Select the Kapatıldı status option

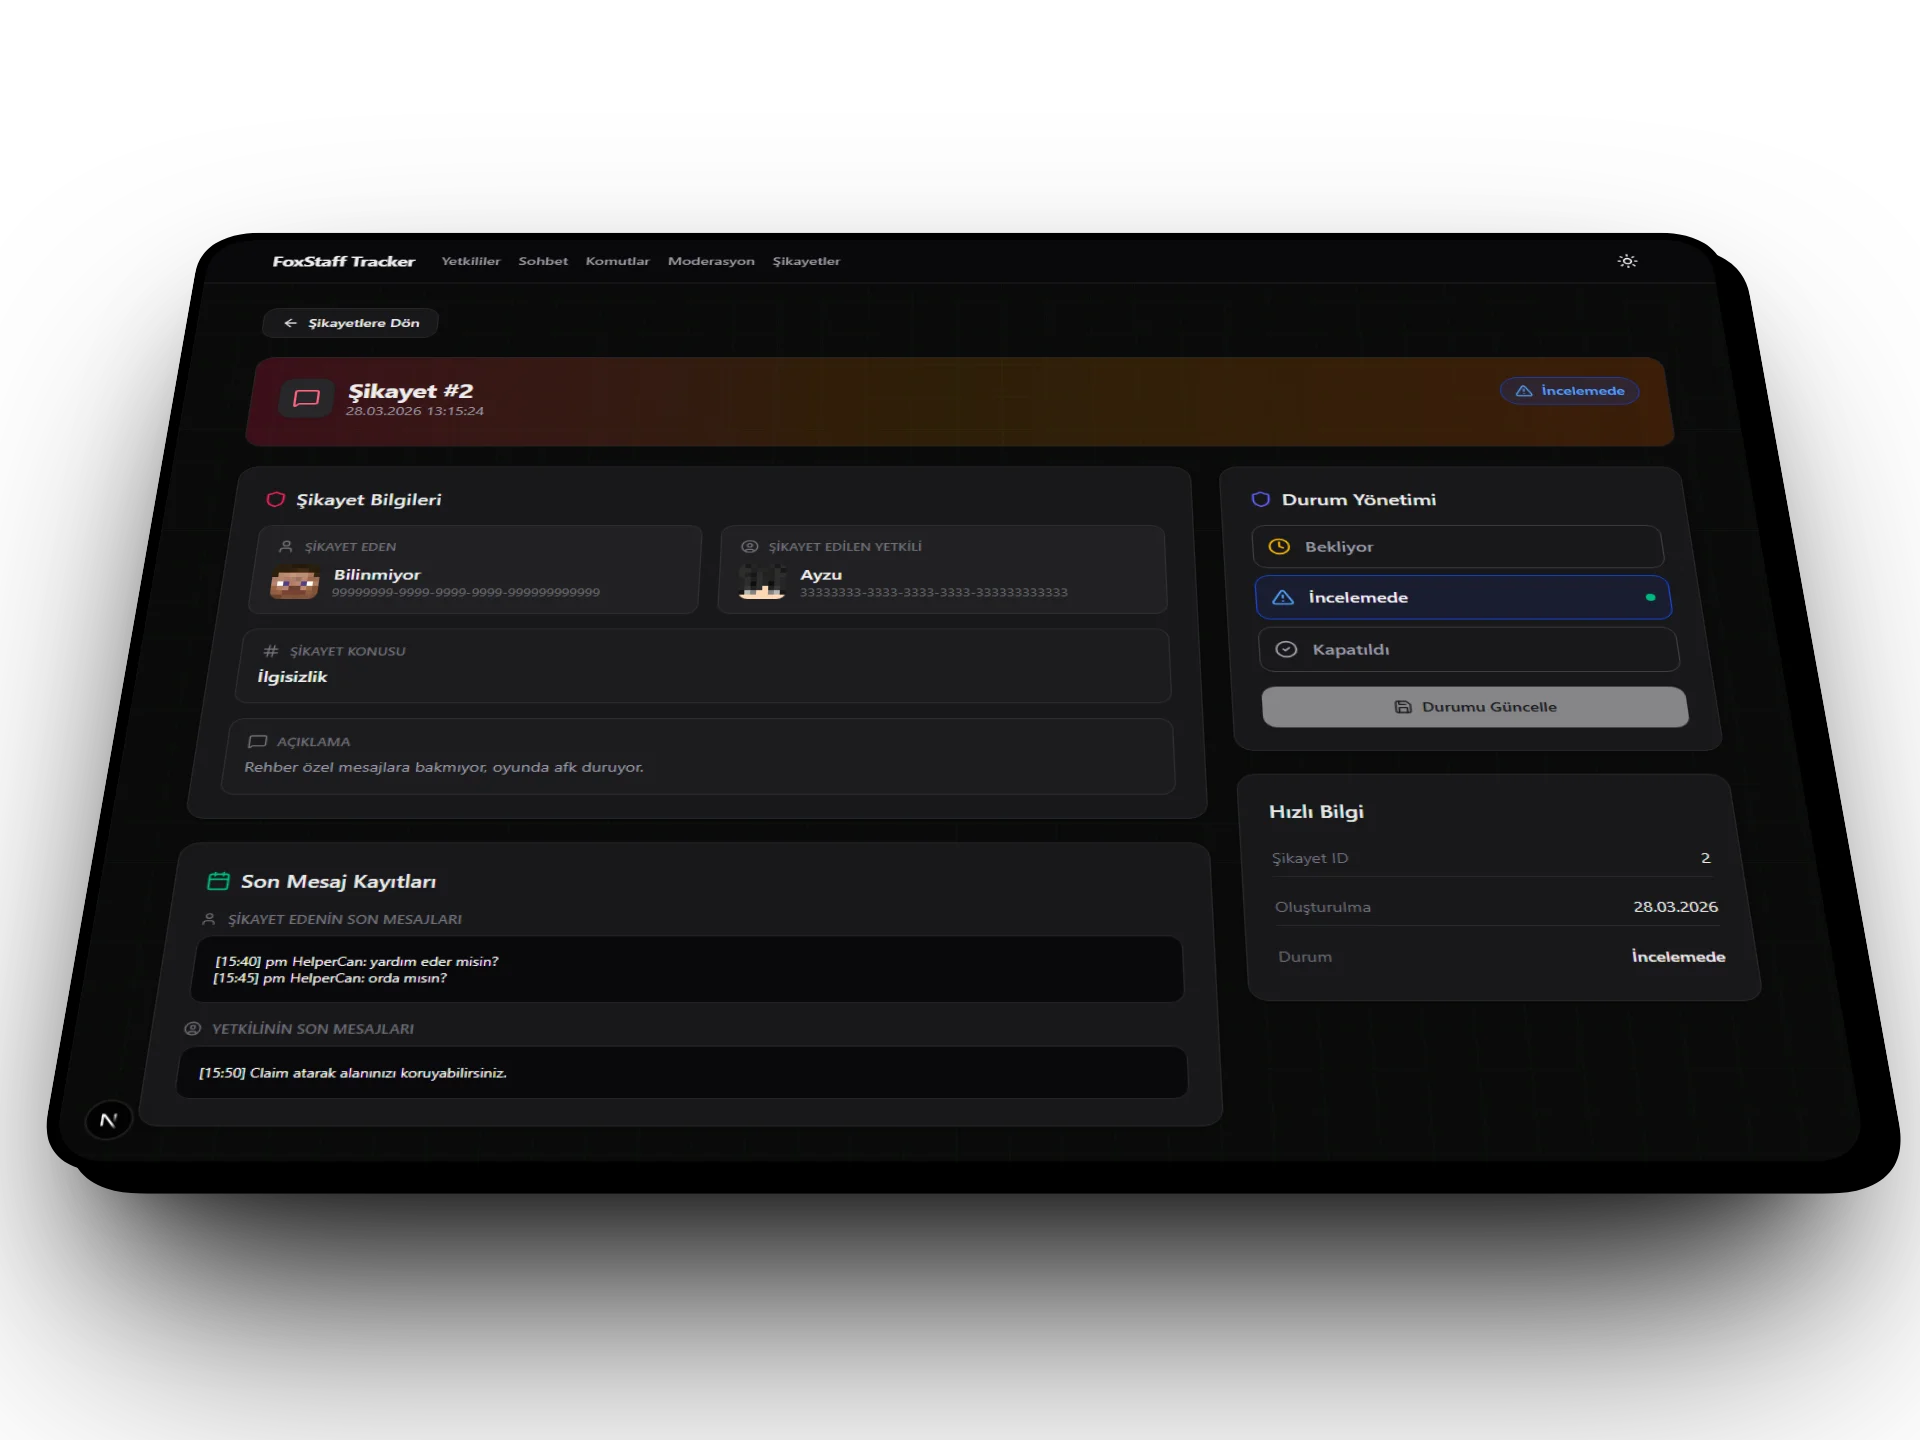(x=1469, y=649)
